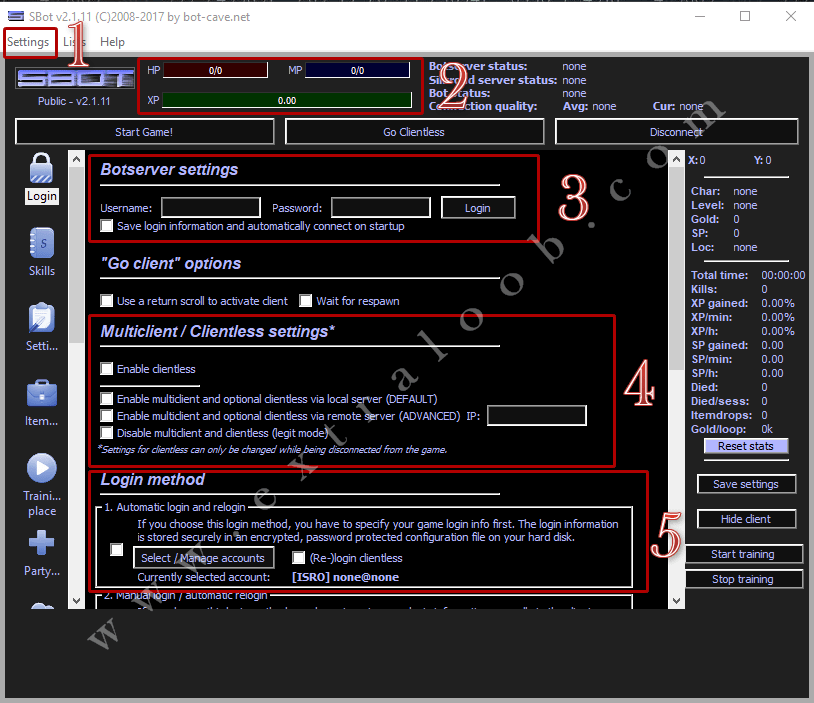Open the Help menu
The width and height of the screenshot is (814, 703).
pyautogui.click(x=112, y=42)
